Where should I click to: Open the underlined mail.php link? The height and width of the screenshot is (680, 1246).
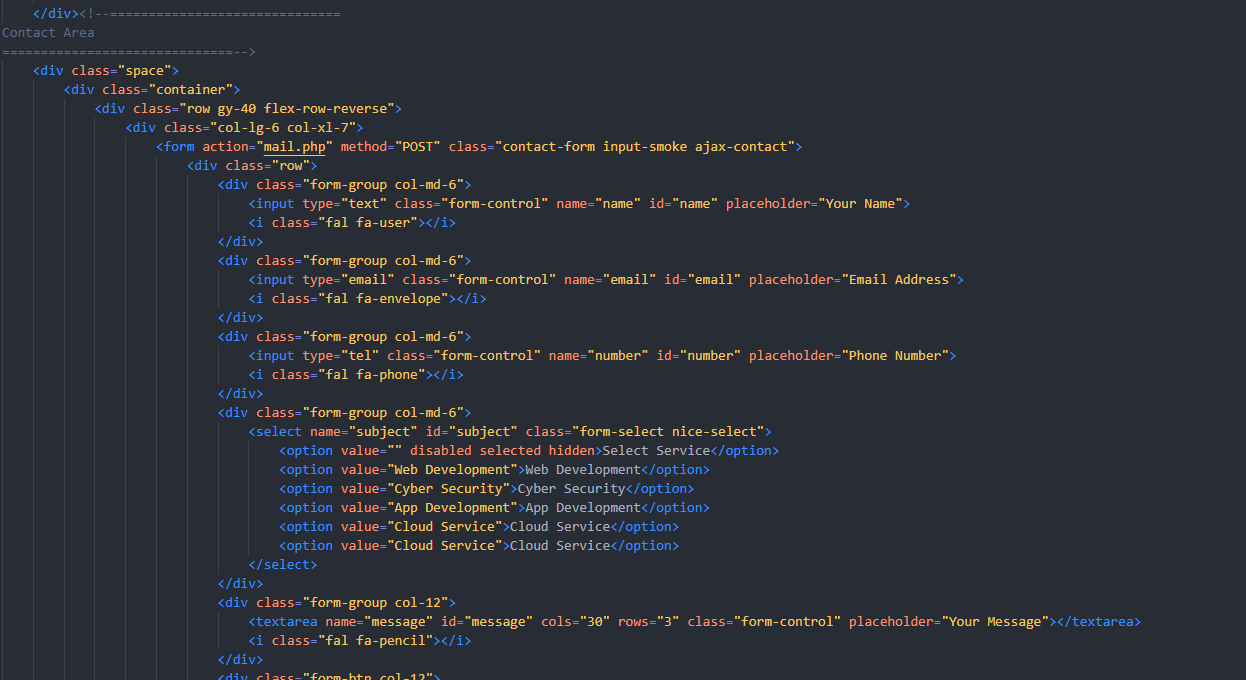[x=294, y=147]
